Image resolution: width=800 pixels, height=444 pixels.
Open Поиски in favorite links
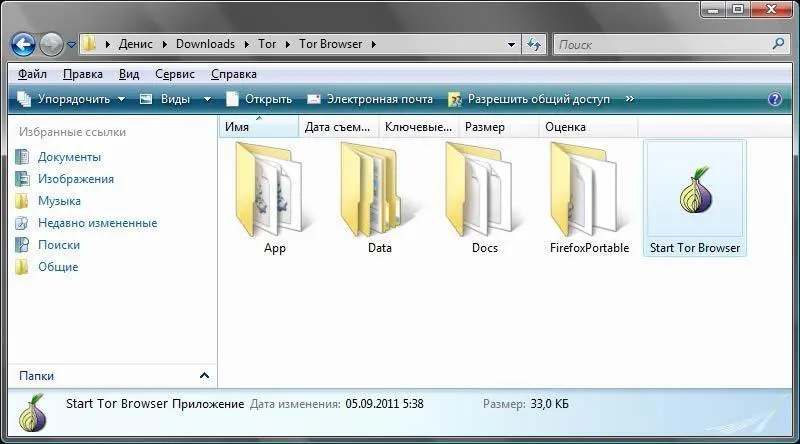[59, 245]
